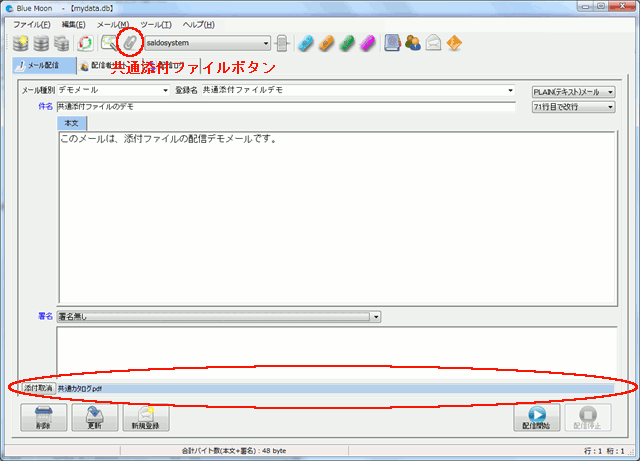Open the ツール(T) menu

tap(155, 24)
